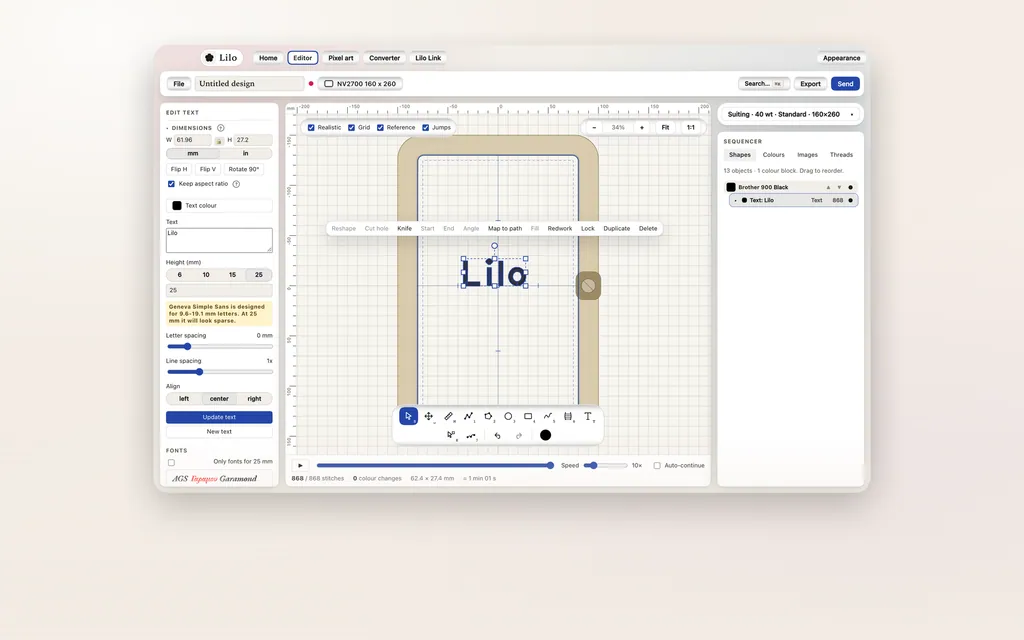Viewport: 1024px width, 640px height.
Task: Open the Converter tab
Action: coord(384,58)
